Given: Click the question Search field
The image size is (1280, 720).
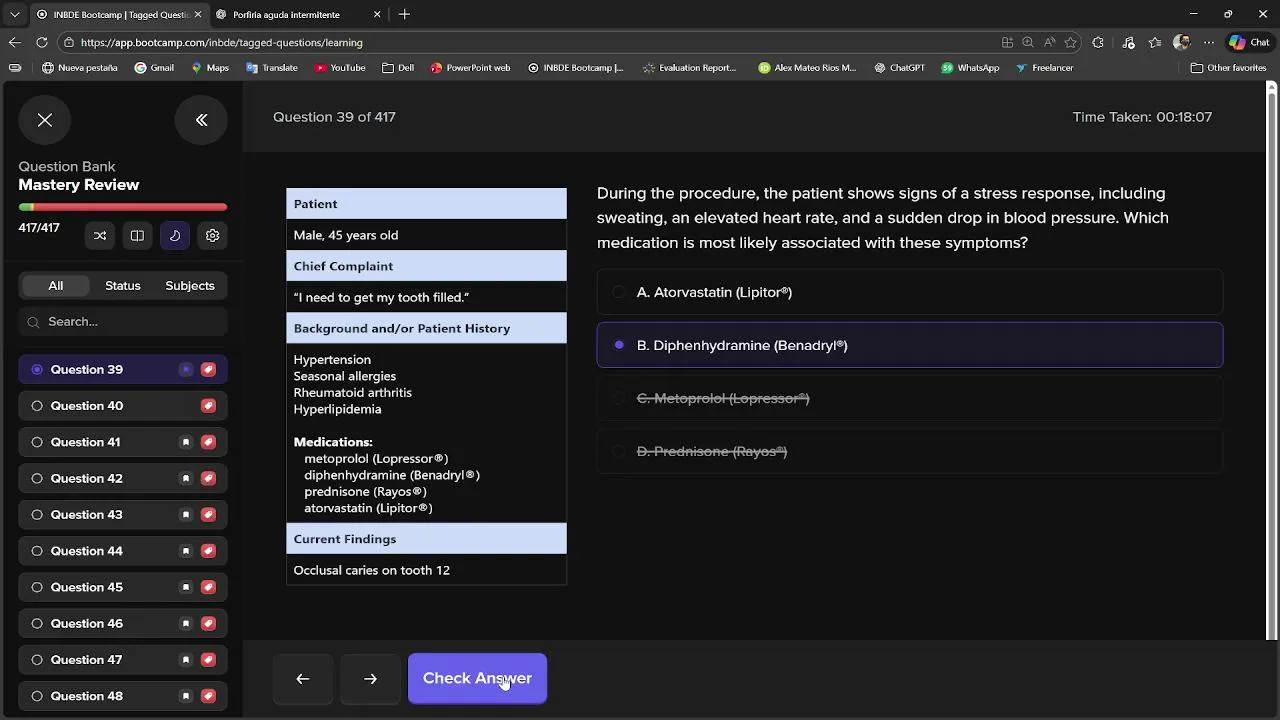Looking at the screenshot, I should pos(130,322).
